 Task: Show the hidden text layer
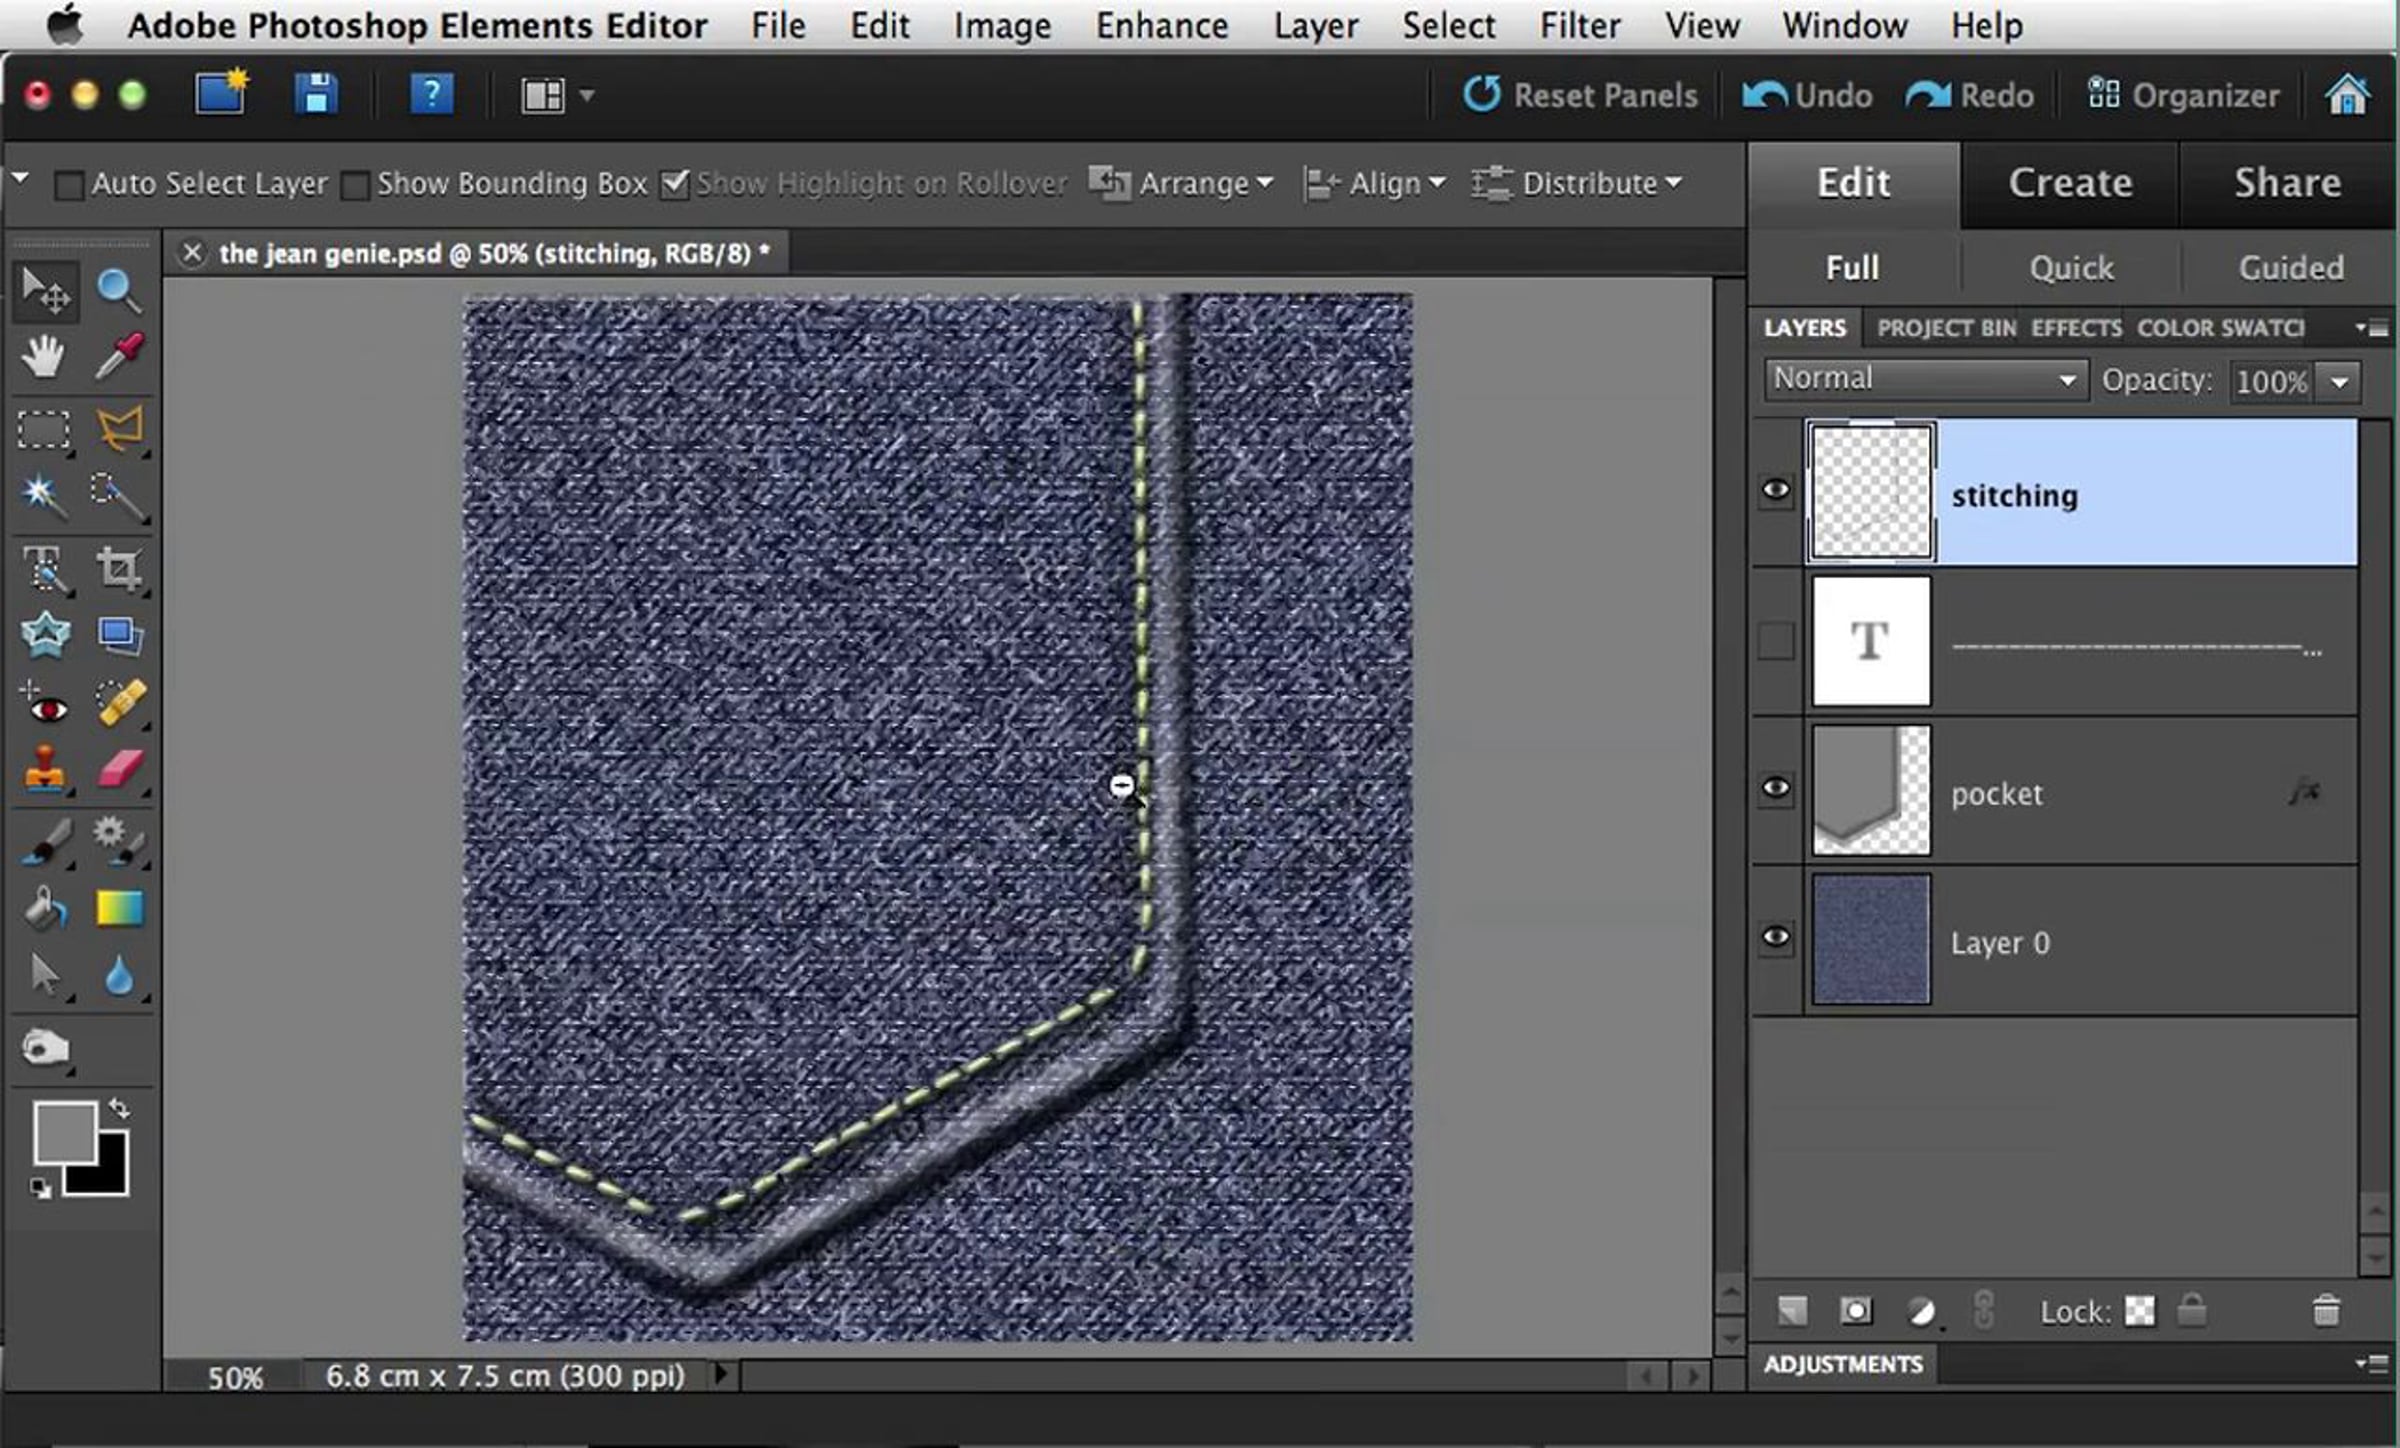(1775, 641)
